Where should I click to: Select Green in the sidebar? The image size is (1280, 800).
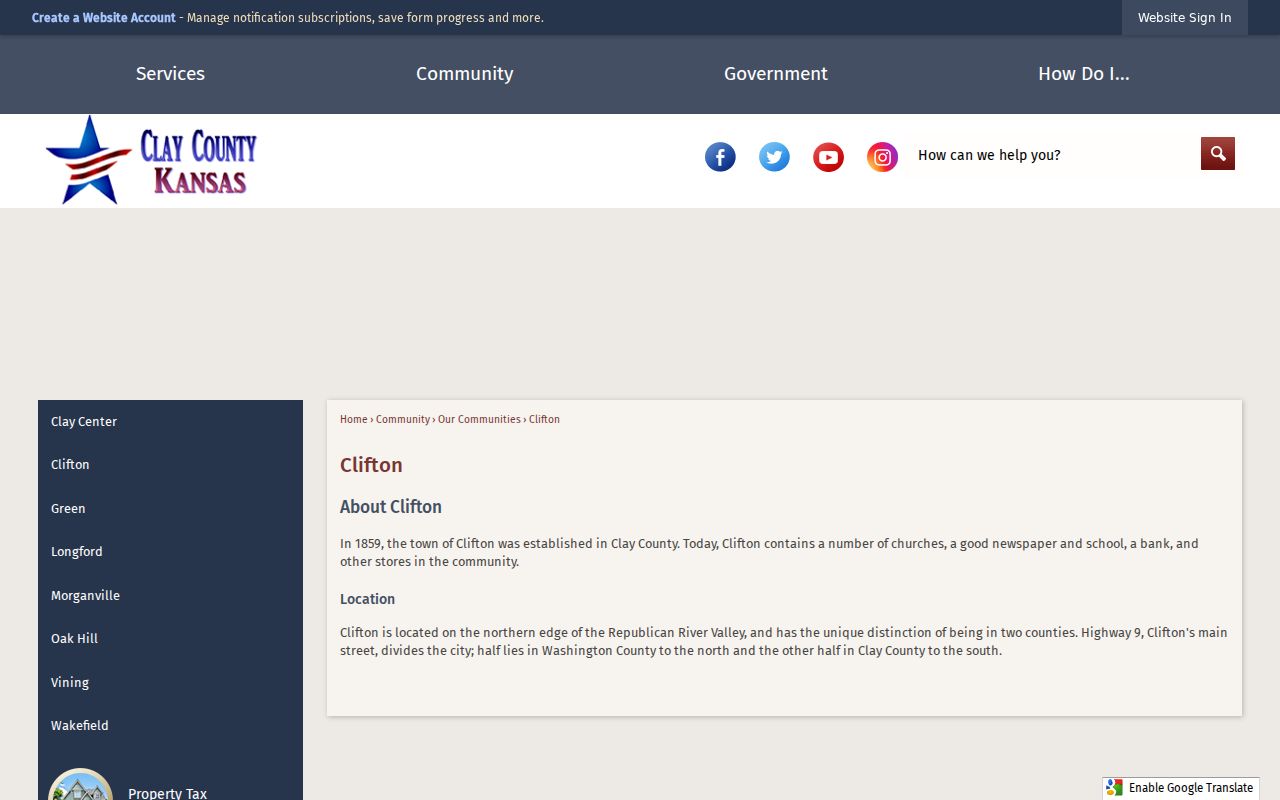[x=170, y=509]
